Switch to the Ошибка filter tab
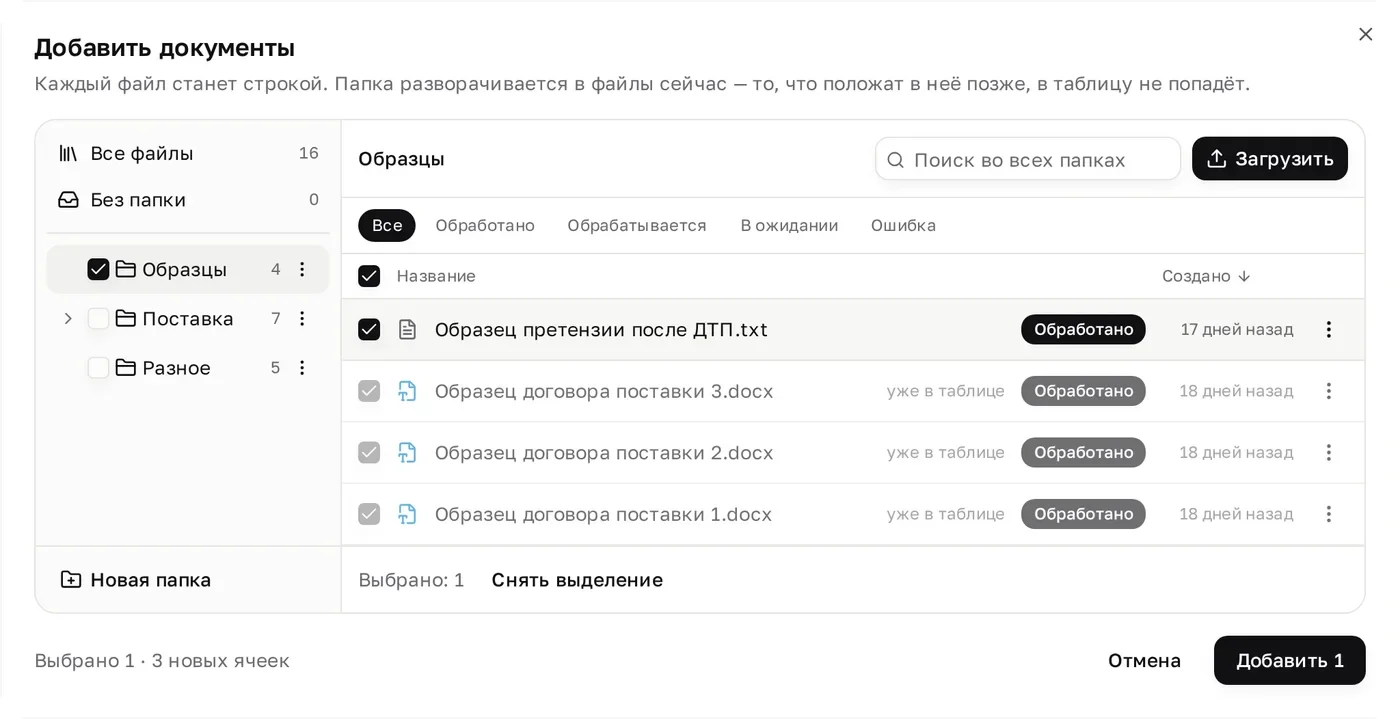 [x=903, y=225]
